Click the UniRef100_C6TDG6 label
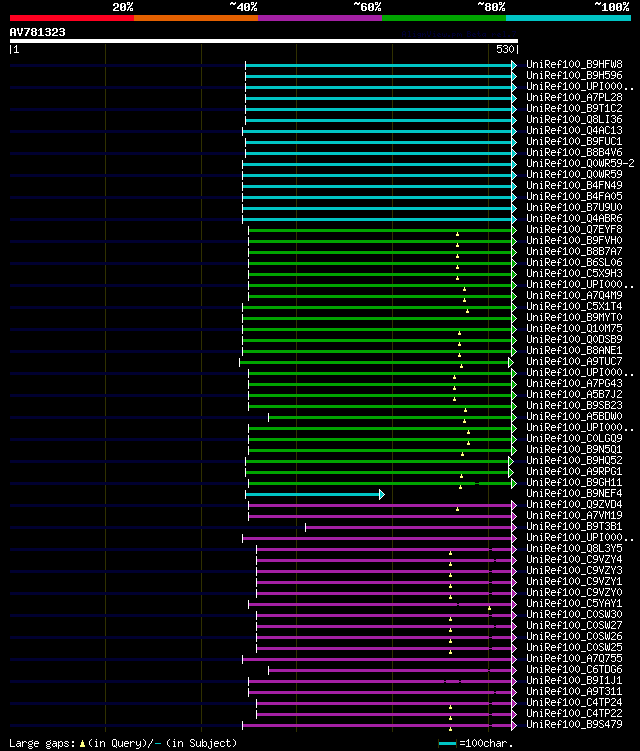The image size is (640, 751). point(574,670)
